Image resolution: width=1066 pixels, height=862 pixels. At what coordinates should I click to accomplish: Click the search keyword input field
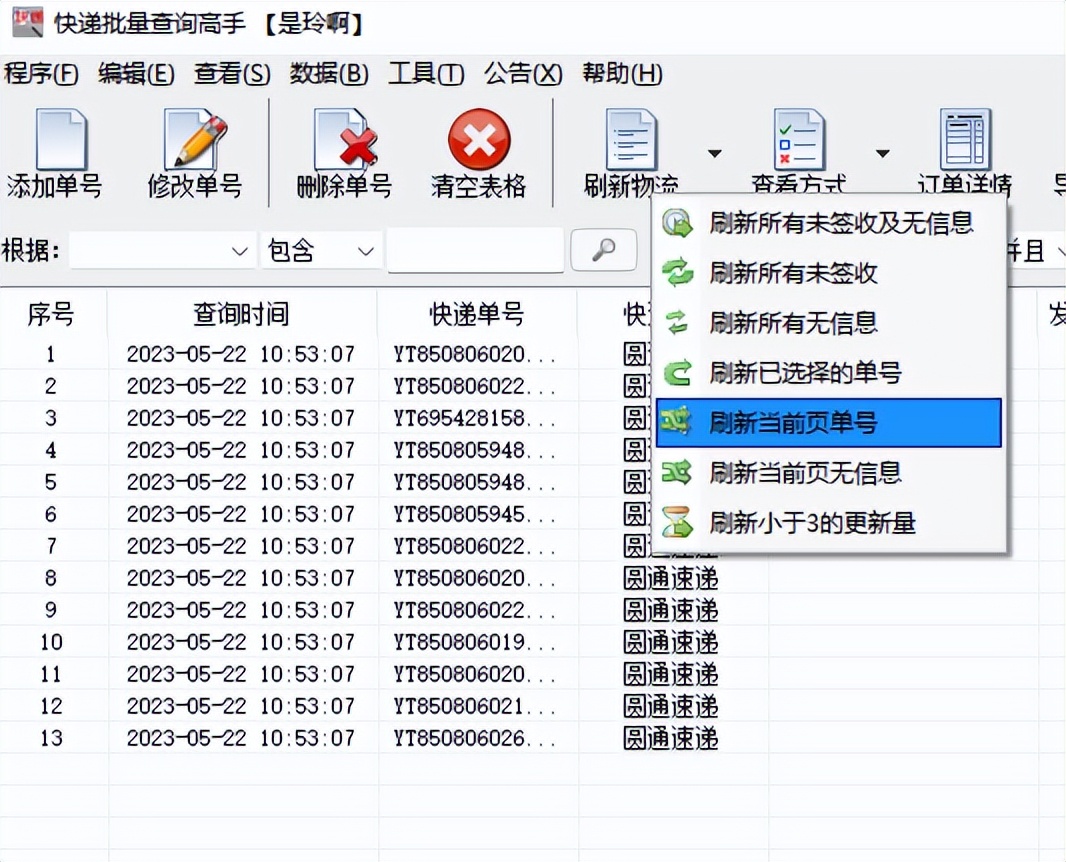(474, 250)
